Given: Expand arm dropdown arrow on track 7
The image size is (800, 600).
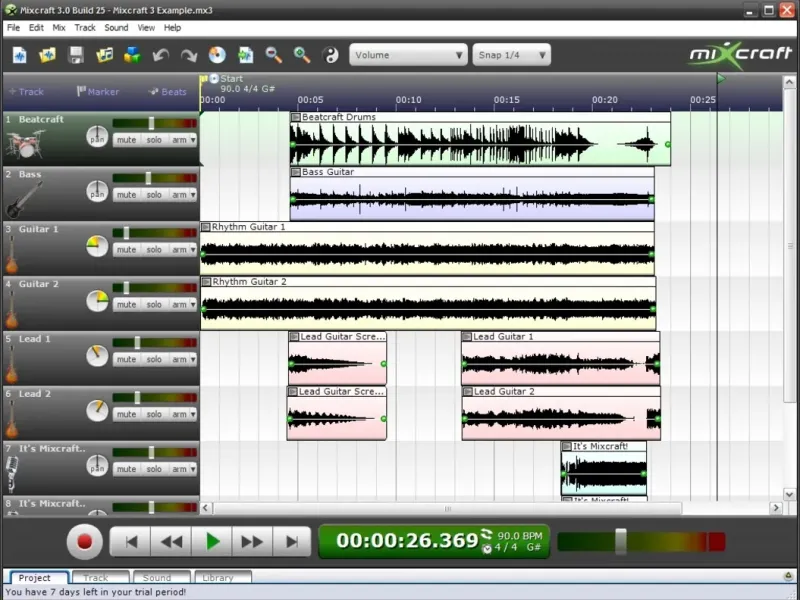Looking at the screenshot, I should [x=193, y=469].
